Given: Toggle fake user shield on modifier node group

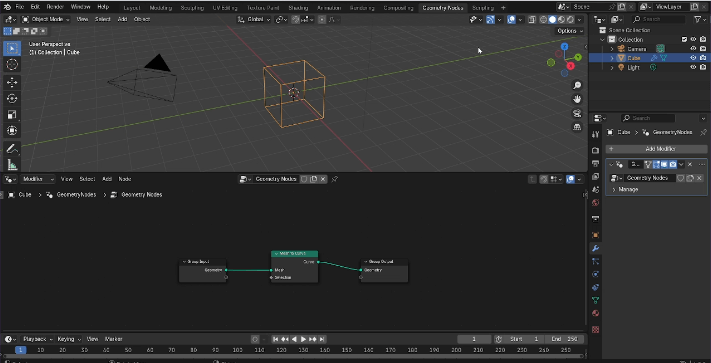Looking at the screenshot, I should [x=680, y=178].
